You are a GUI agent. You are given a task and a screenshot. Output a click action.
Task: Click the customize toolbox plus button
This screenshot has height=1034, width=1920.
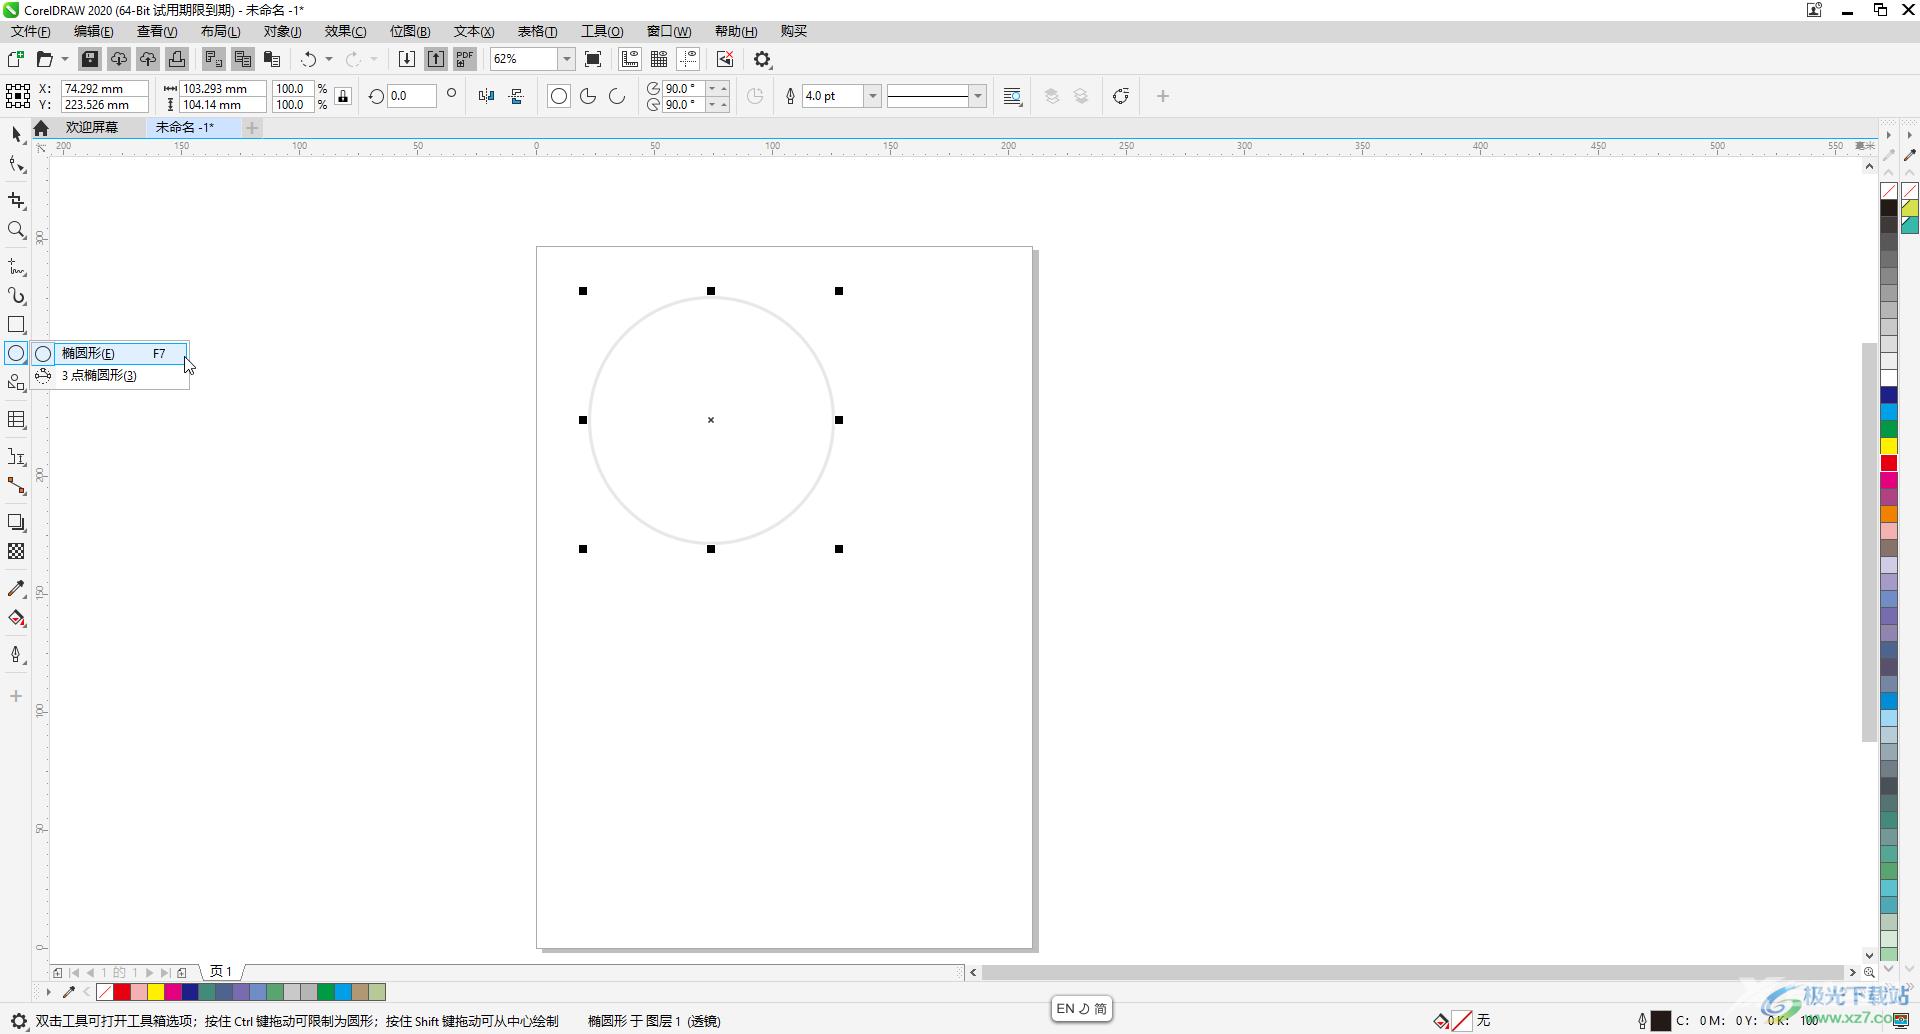point(16,696)
